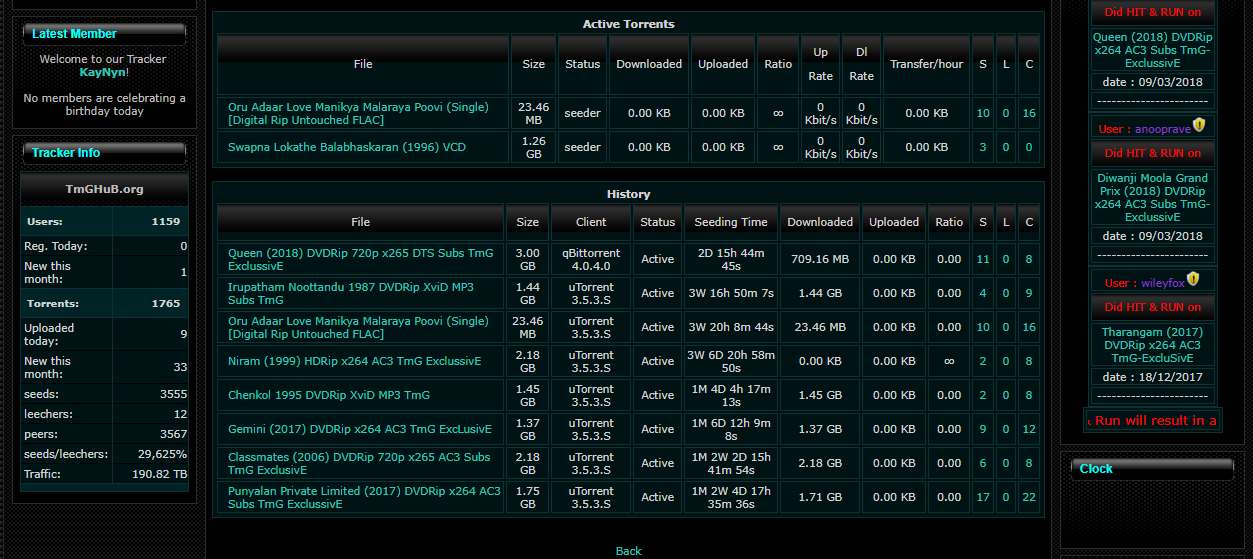Click the Latest Member panel header
Image resolution: width=1253 pixels, height=559 pixels.
104,34
